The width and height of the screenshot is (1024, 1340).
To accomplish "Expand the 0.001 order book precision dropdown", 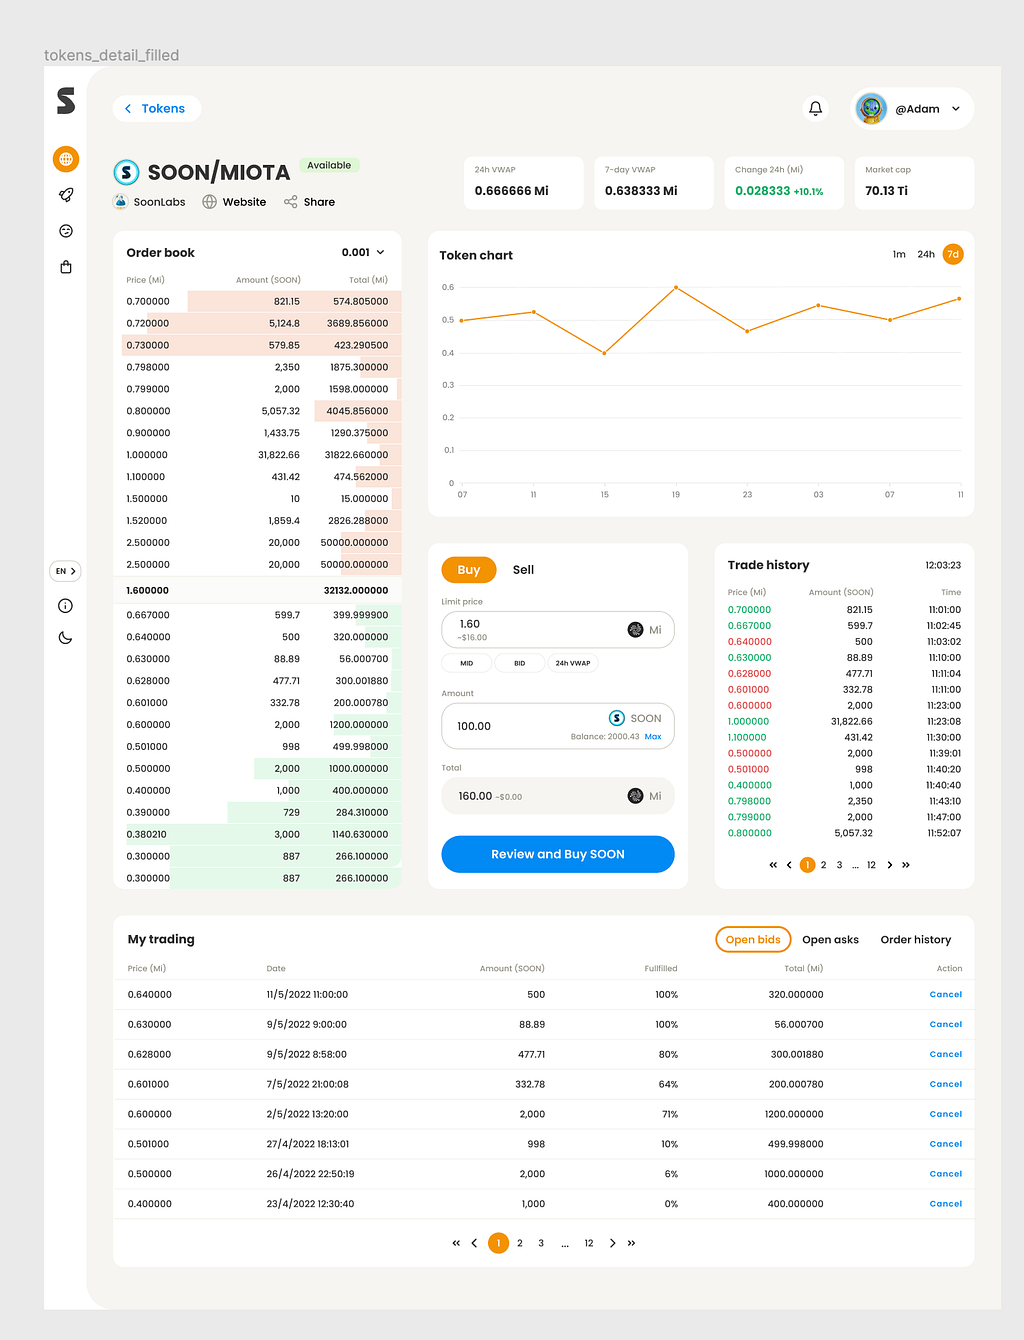I will point(363,253).
